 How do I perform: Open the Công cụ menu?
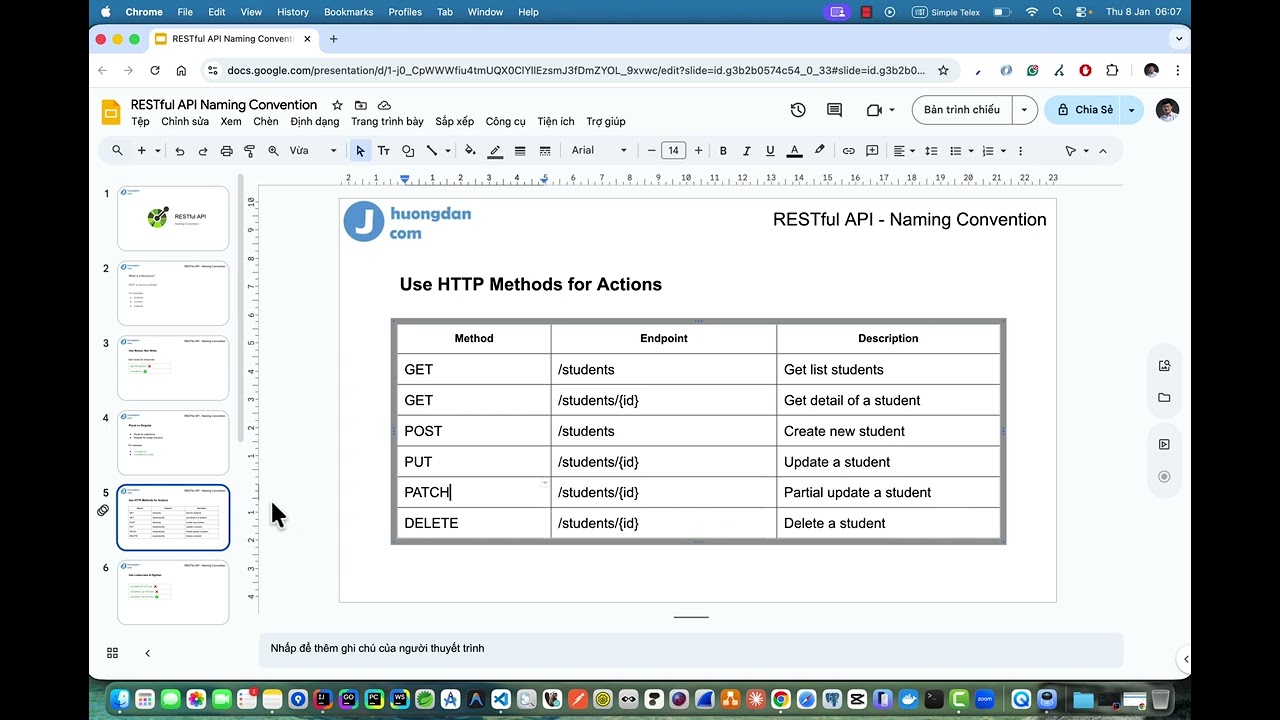point(506,122)
